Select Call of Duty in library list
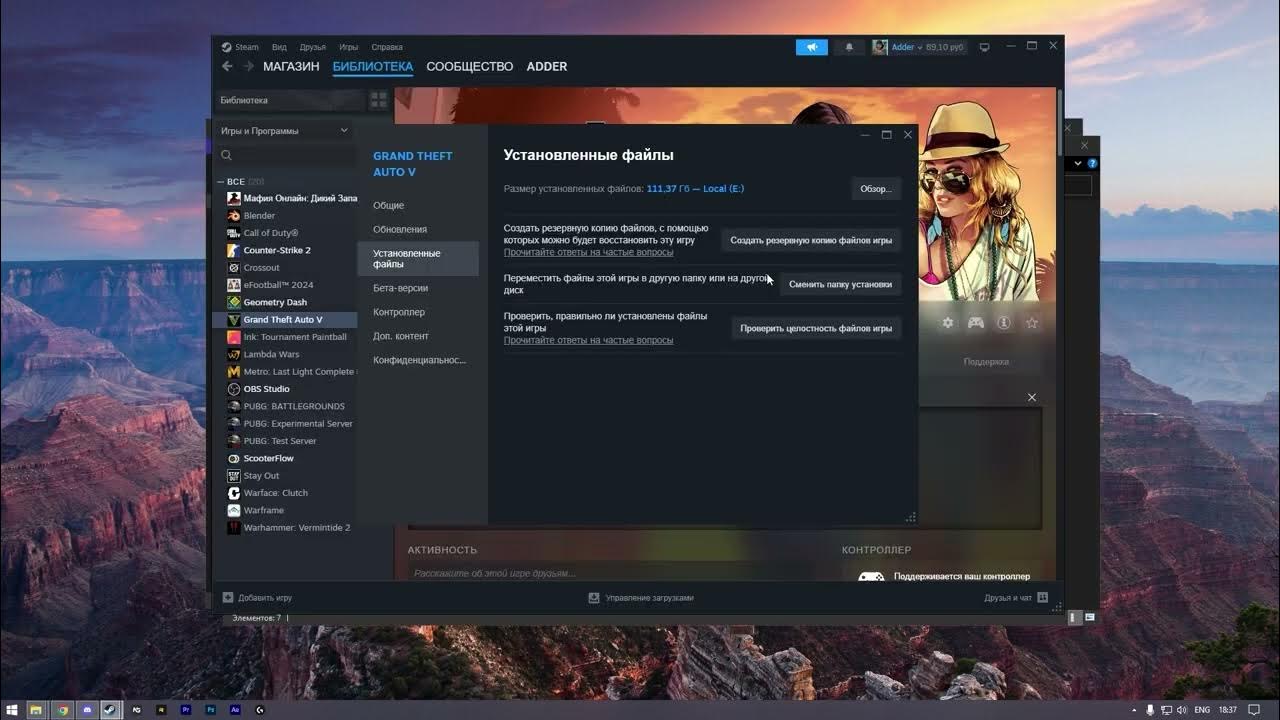The width and height of the screenshot is (1280, 720). coord(263,233)
